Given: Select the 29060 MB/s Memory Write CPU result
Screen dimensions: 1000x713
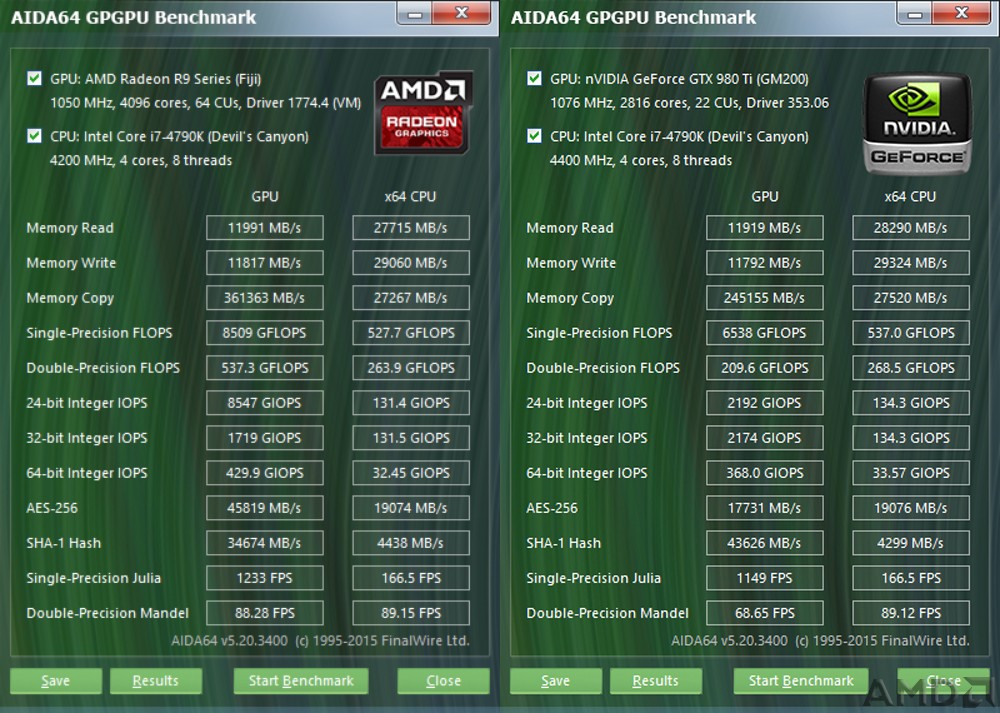Looking at the screenshot, I should (411, 263).
